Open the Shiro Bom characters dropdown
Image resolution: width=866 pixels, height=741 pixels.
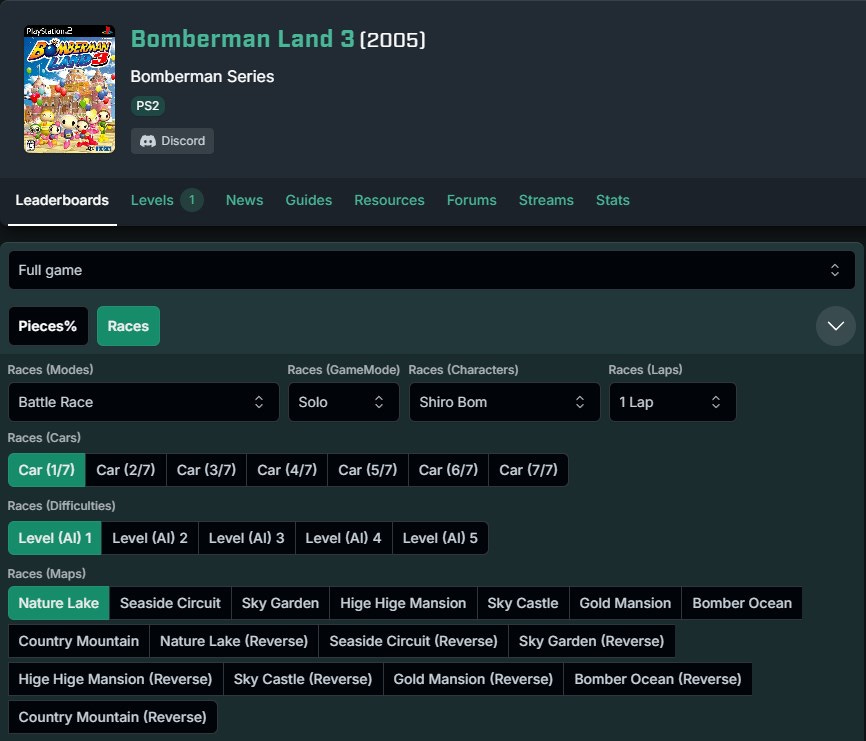pyautogui.click(x=504, y=402)
